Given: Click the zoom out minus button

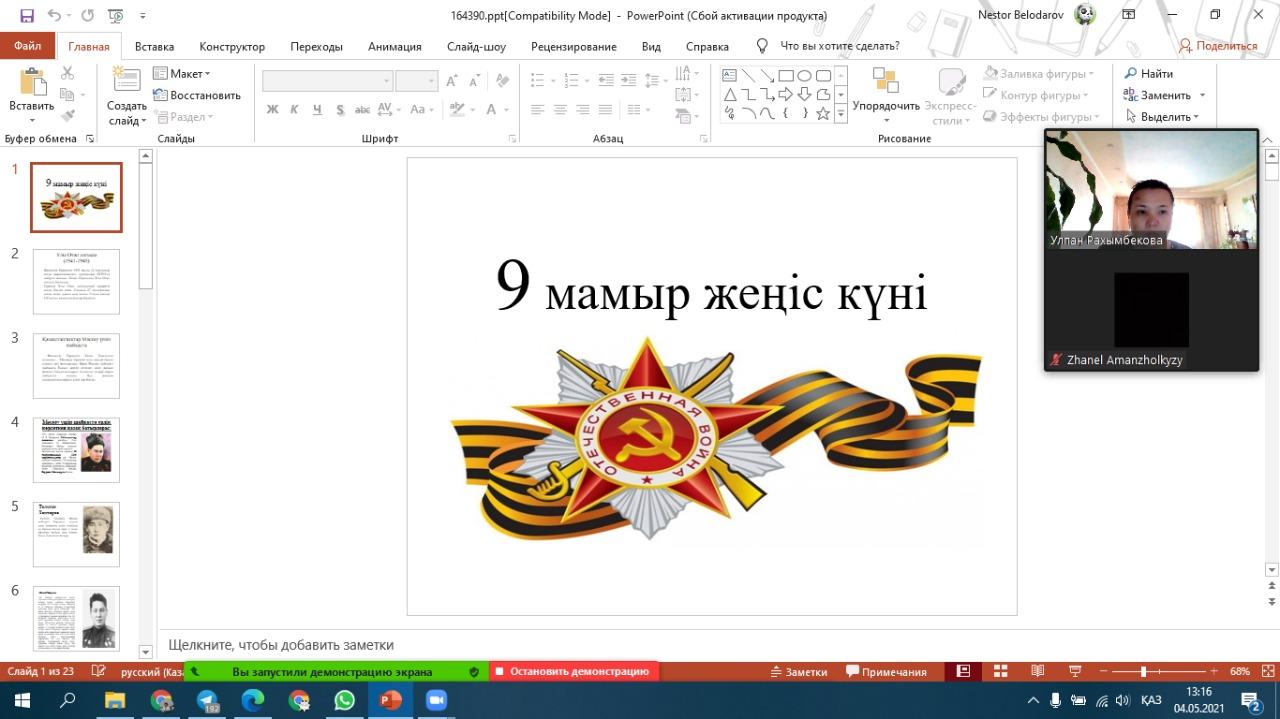Looking at the screenshot, I should point(1103,671).
